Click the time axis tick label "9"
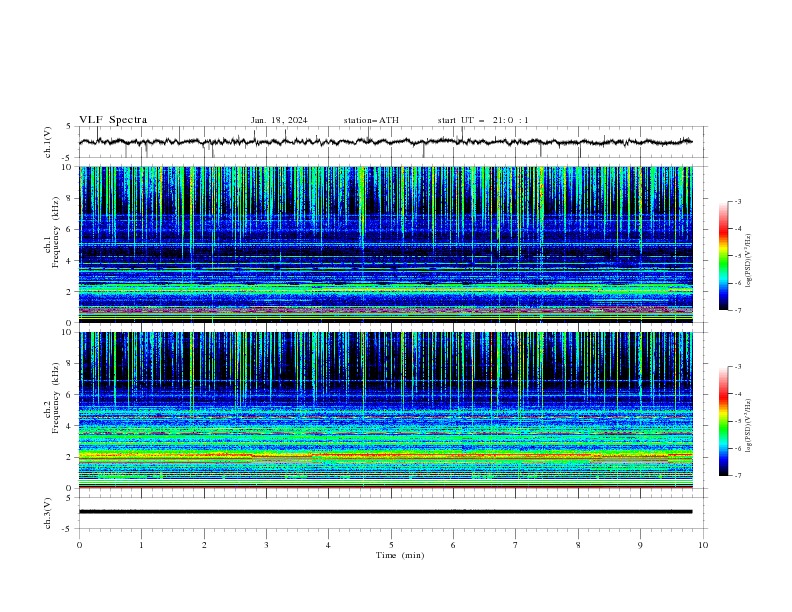Viewport: 792px width, 612px height. 640,545
